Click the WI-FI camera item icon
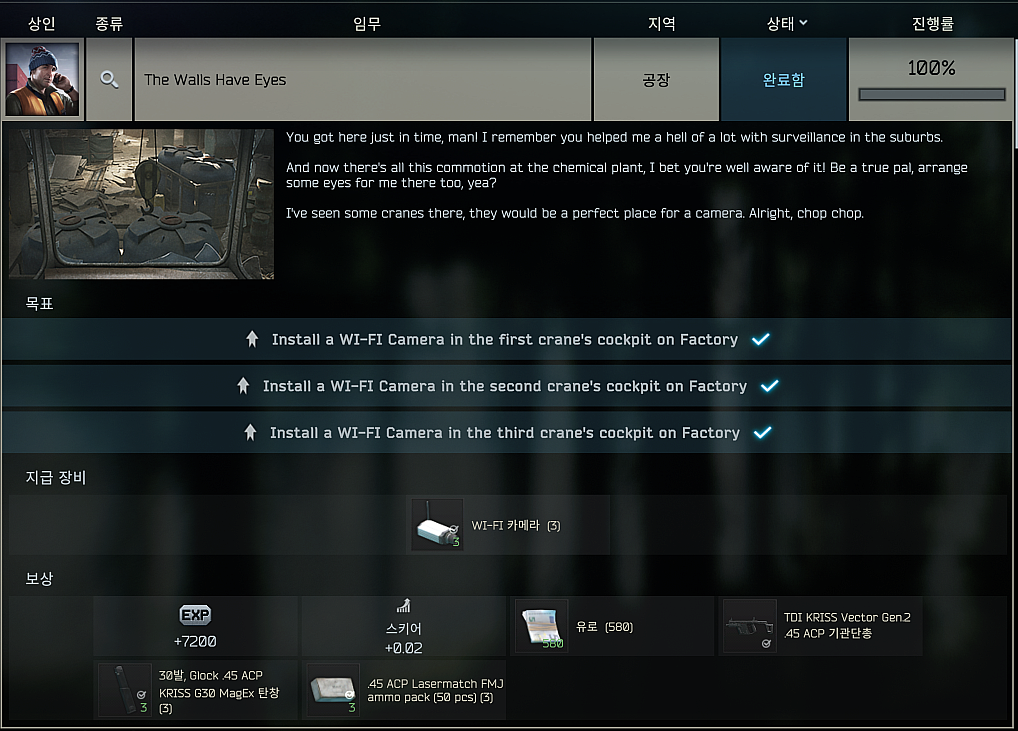 pyautogui.click(x=438, y=525)
